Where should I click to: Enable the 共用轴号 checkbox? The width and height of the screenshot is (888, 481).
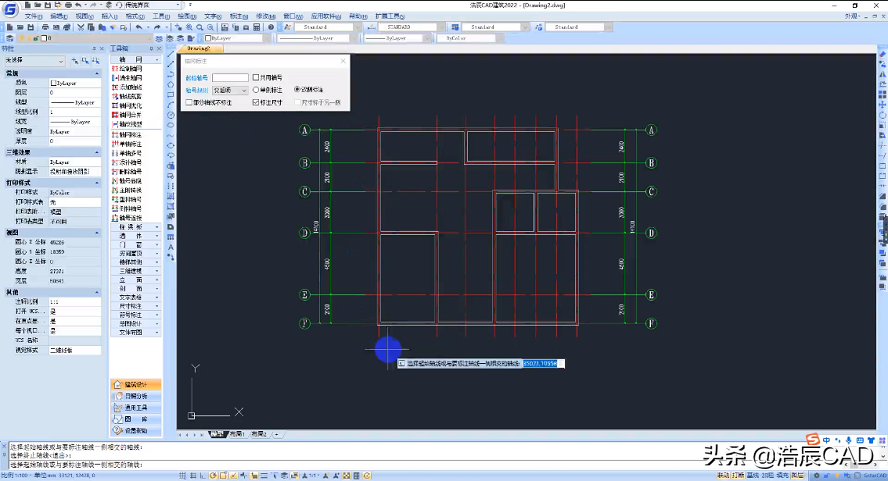pos(256,77)
